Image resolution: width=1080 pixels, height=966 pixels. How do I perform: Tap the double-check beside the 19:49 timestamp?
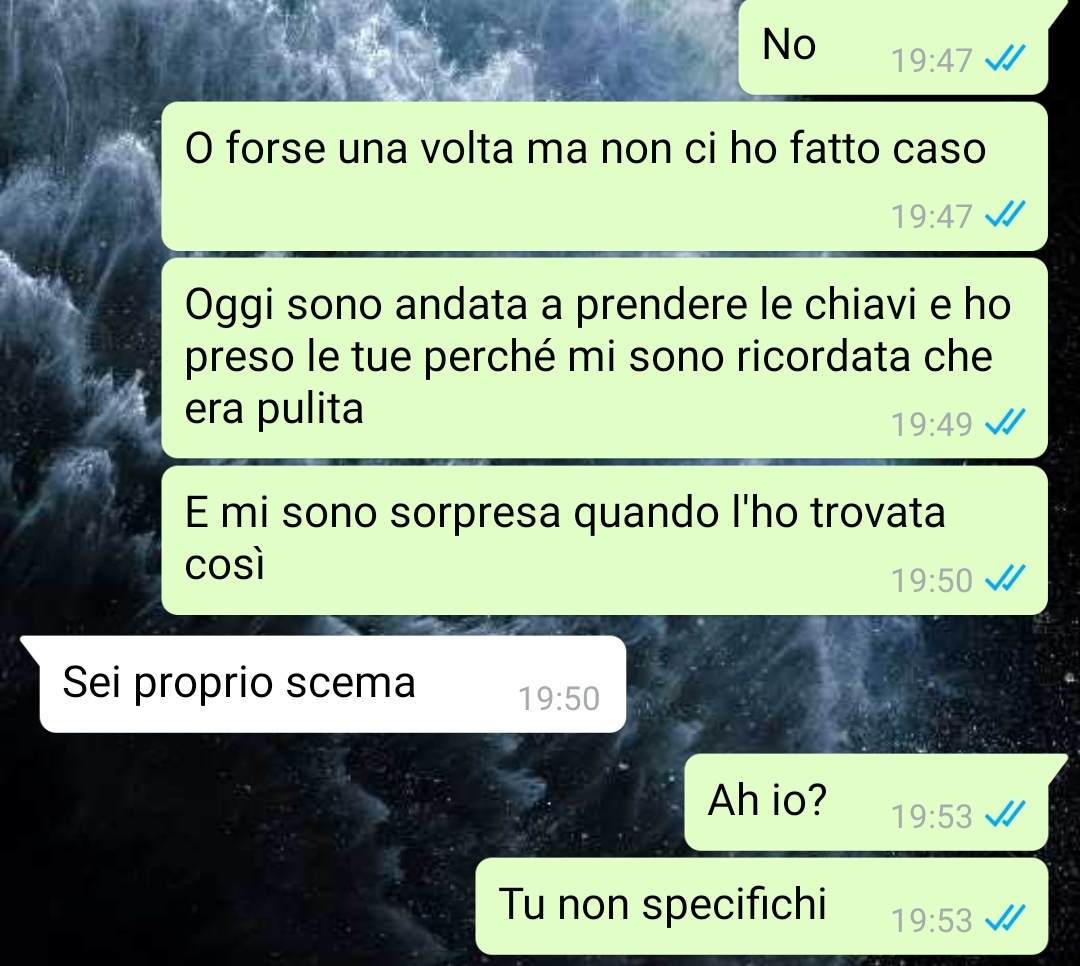1005,423
